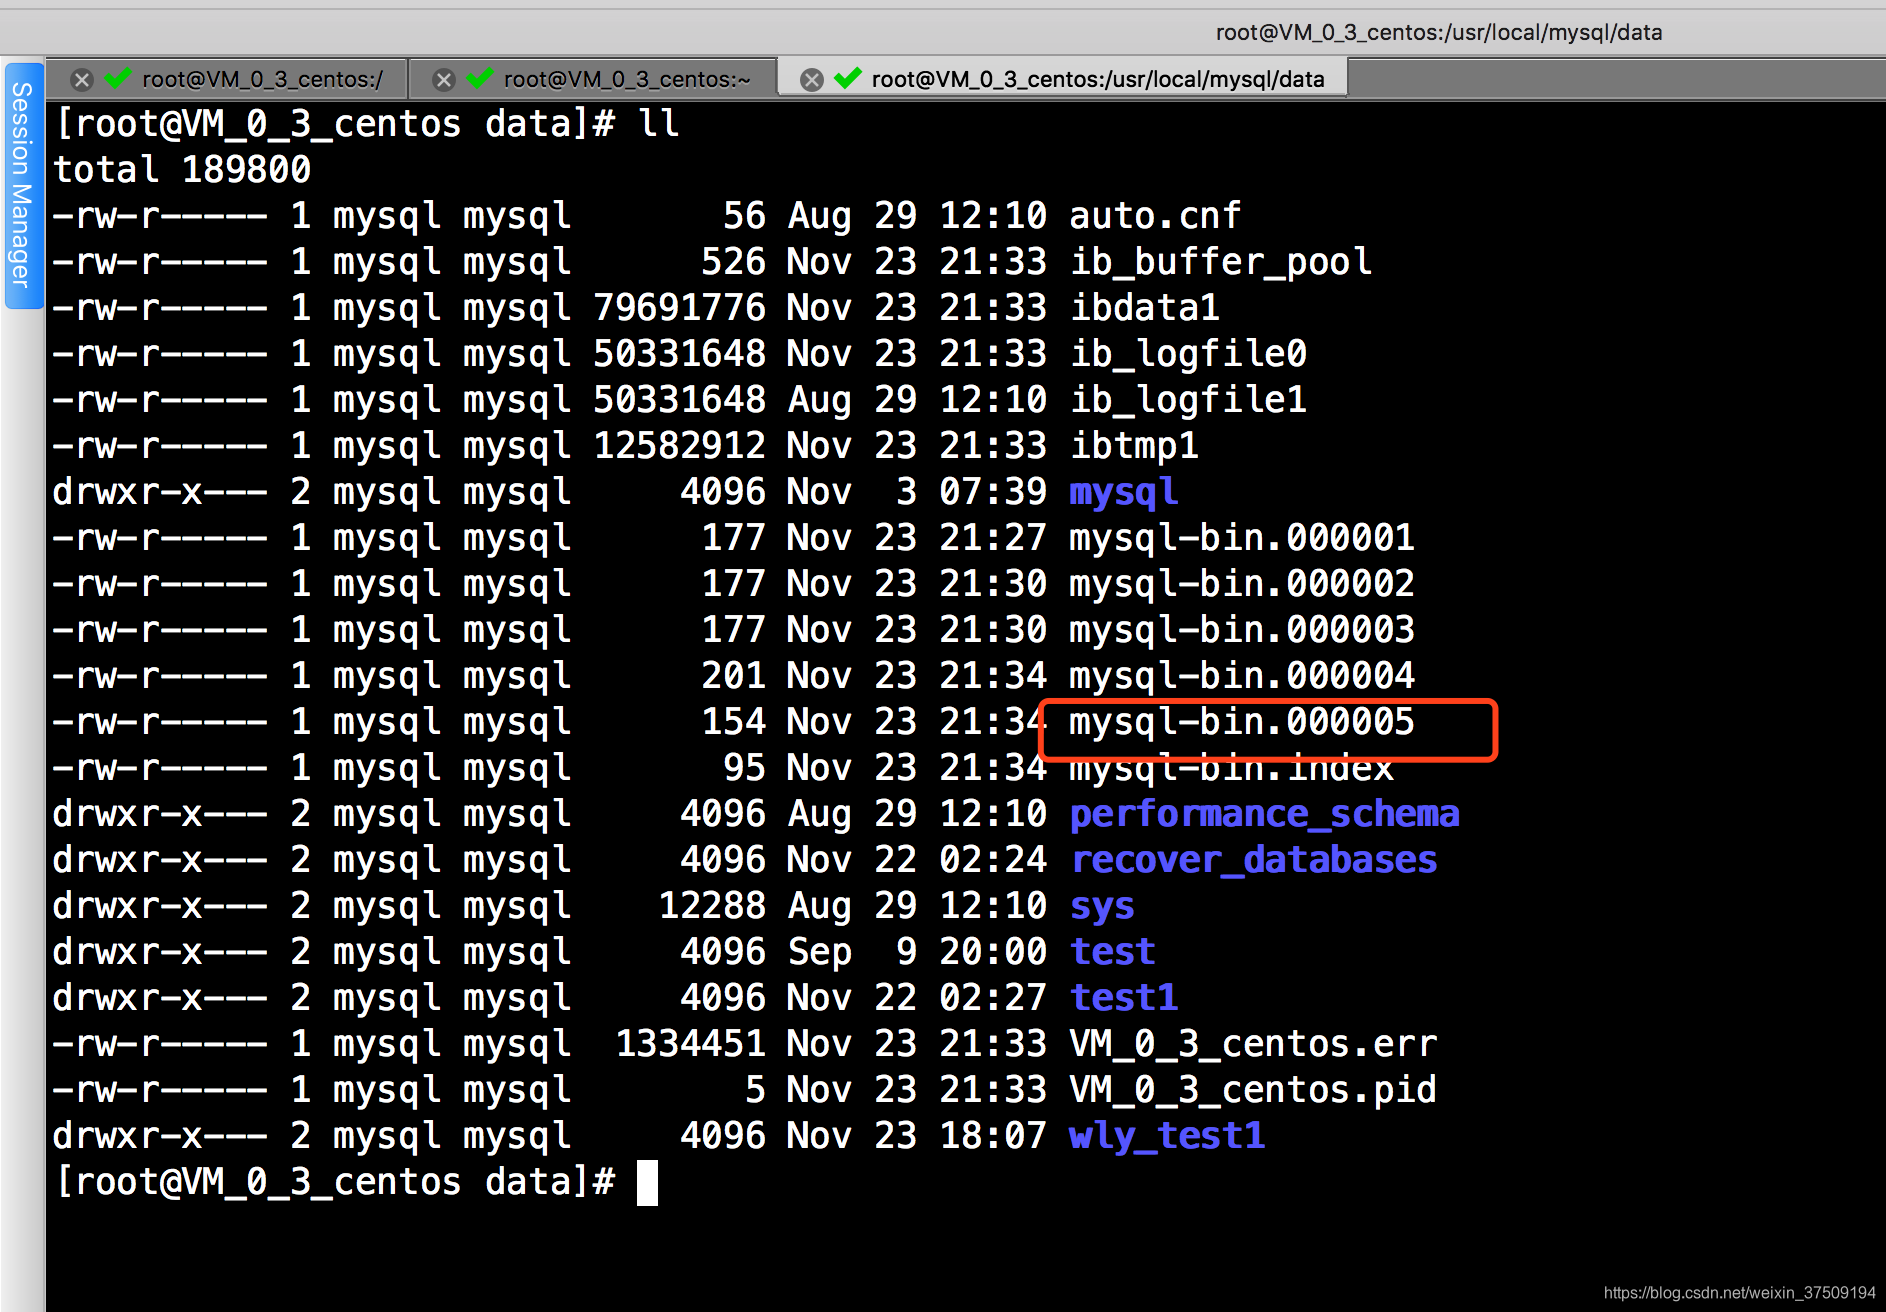This screenshot has width=1886, height=1312.
Task: Click the auto.cnf file name
Action: click(x=1155, y=215)
